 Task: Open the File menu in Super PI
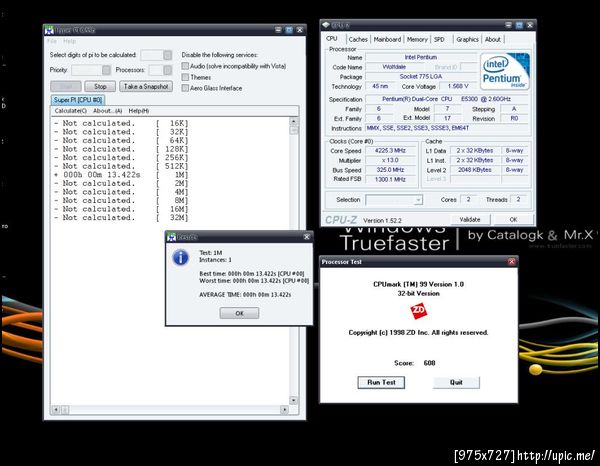click(52, 41)
